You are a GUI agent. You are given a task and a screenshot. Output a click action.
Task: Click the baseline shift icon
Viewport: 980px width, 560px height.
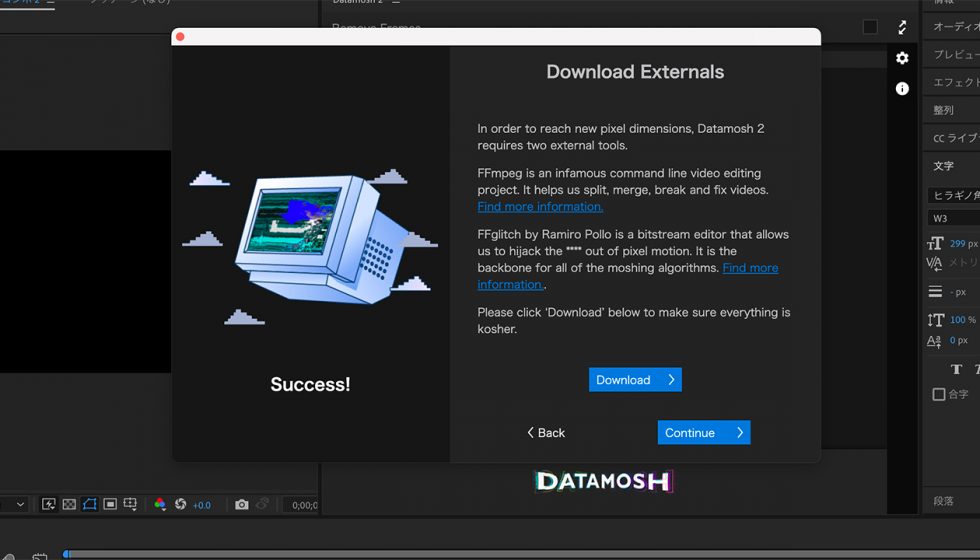pos(934,341)
